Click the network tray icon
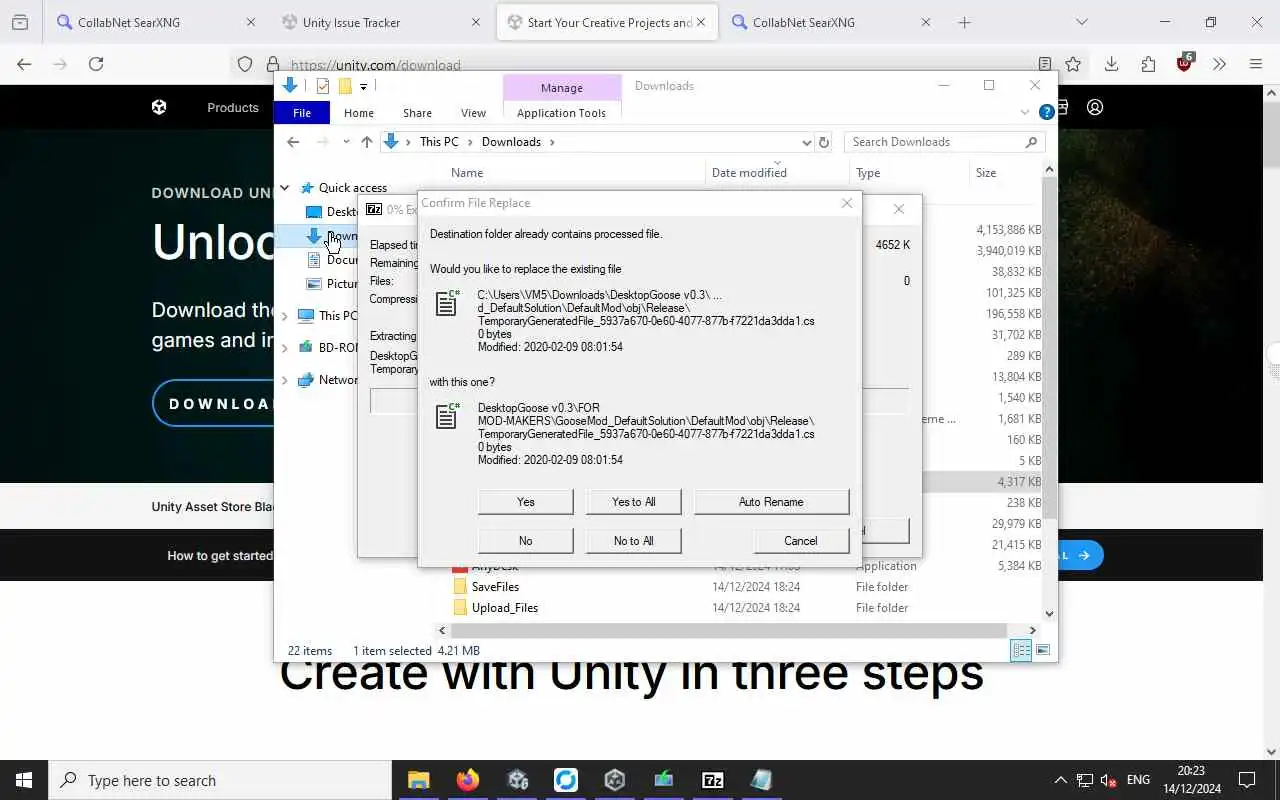The width and height of the screenshot is (1280, 800). (1085, 780)
